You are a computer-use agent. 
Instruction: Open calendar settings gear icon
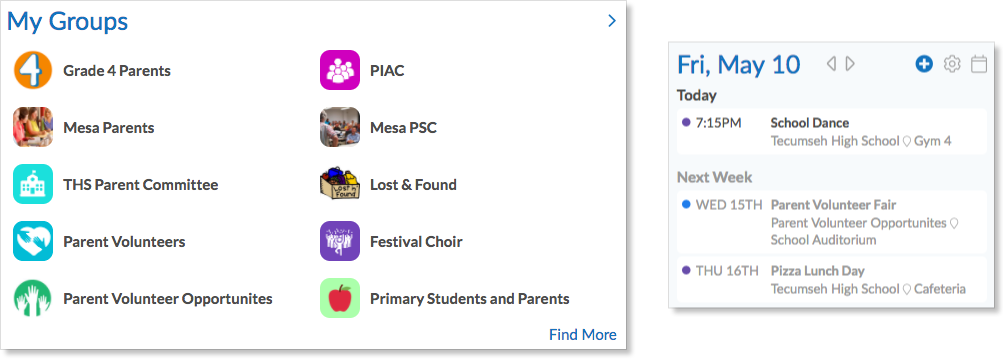point(952,64)
